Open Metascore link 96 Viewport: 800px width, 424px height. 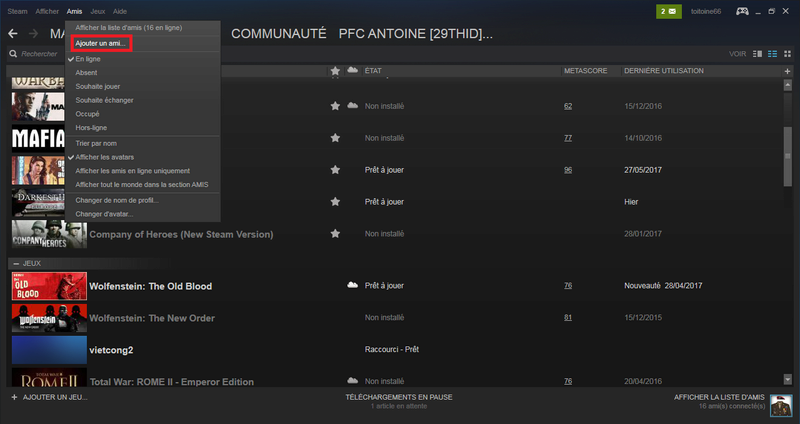pyautogui.click(x=568, y=170)
